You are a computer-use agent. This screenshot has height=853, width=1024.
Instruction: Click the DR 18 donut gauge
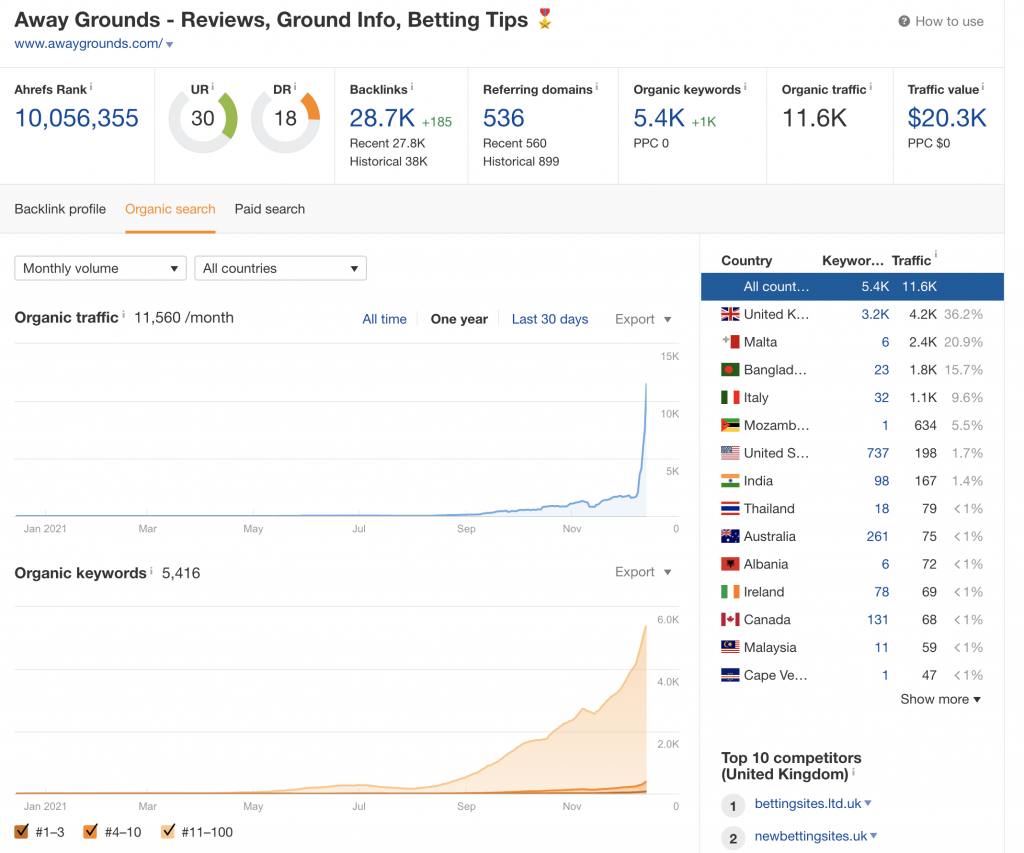285,119
